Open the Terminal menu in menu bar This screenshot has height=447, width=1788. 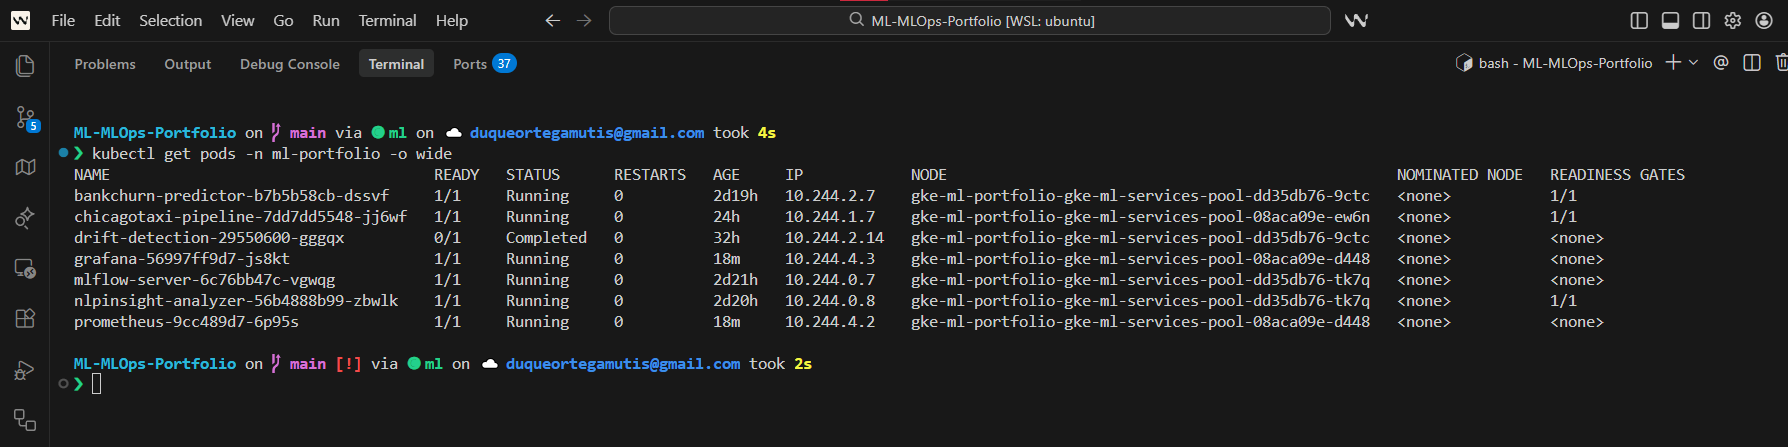point(387,21)
